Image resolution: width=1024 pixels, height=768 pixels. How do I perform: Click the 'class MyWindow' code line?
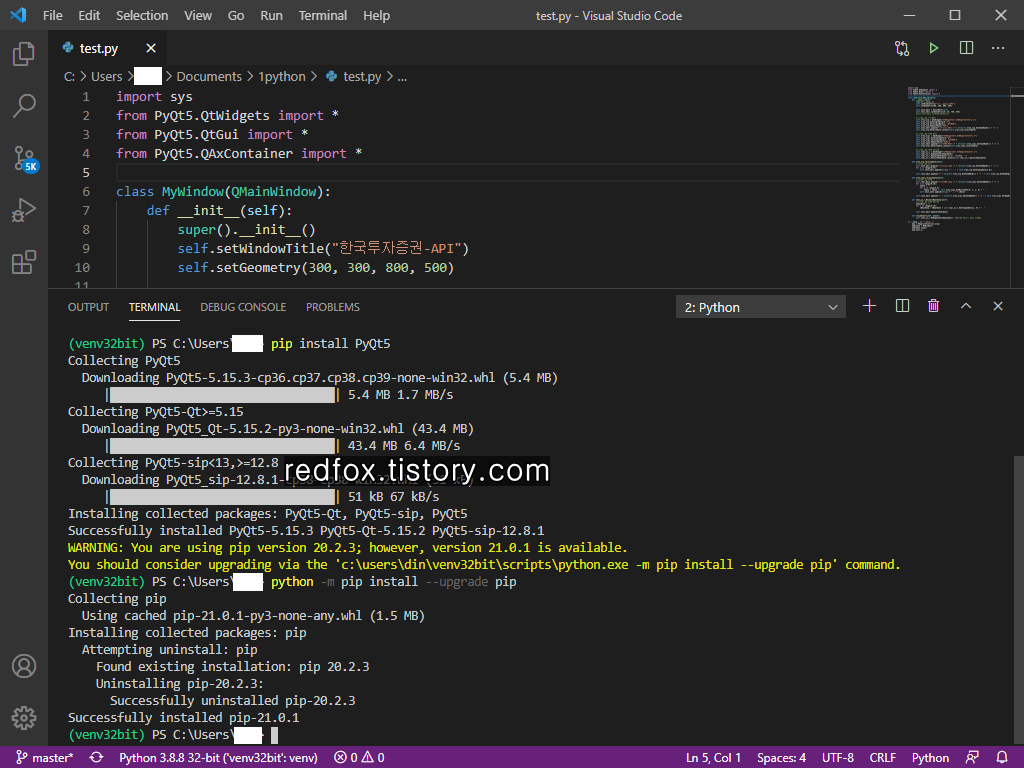pyautogui.click(x=223, y=191)
